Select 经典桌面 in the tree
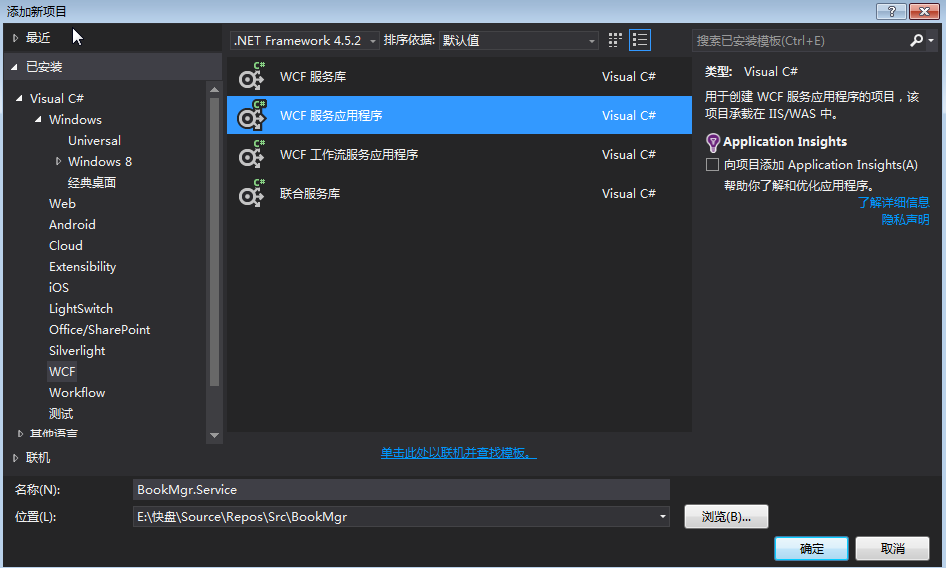 pyautogui.click(x=92, y=182)
